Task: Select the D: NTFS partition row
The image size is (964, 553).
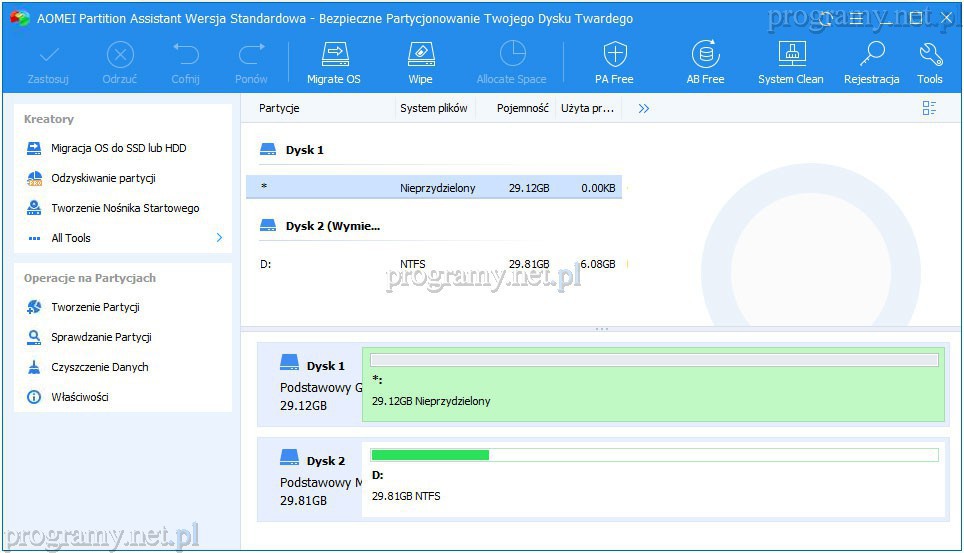Action: tap(433, 264)
